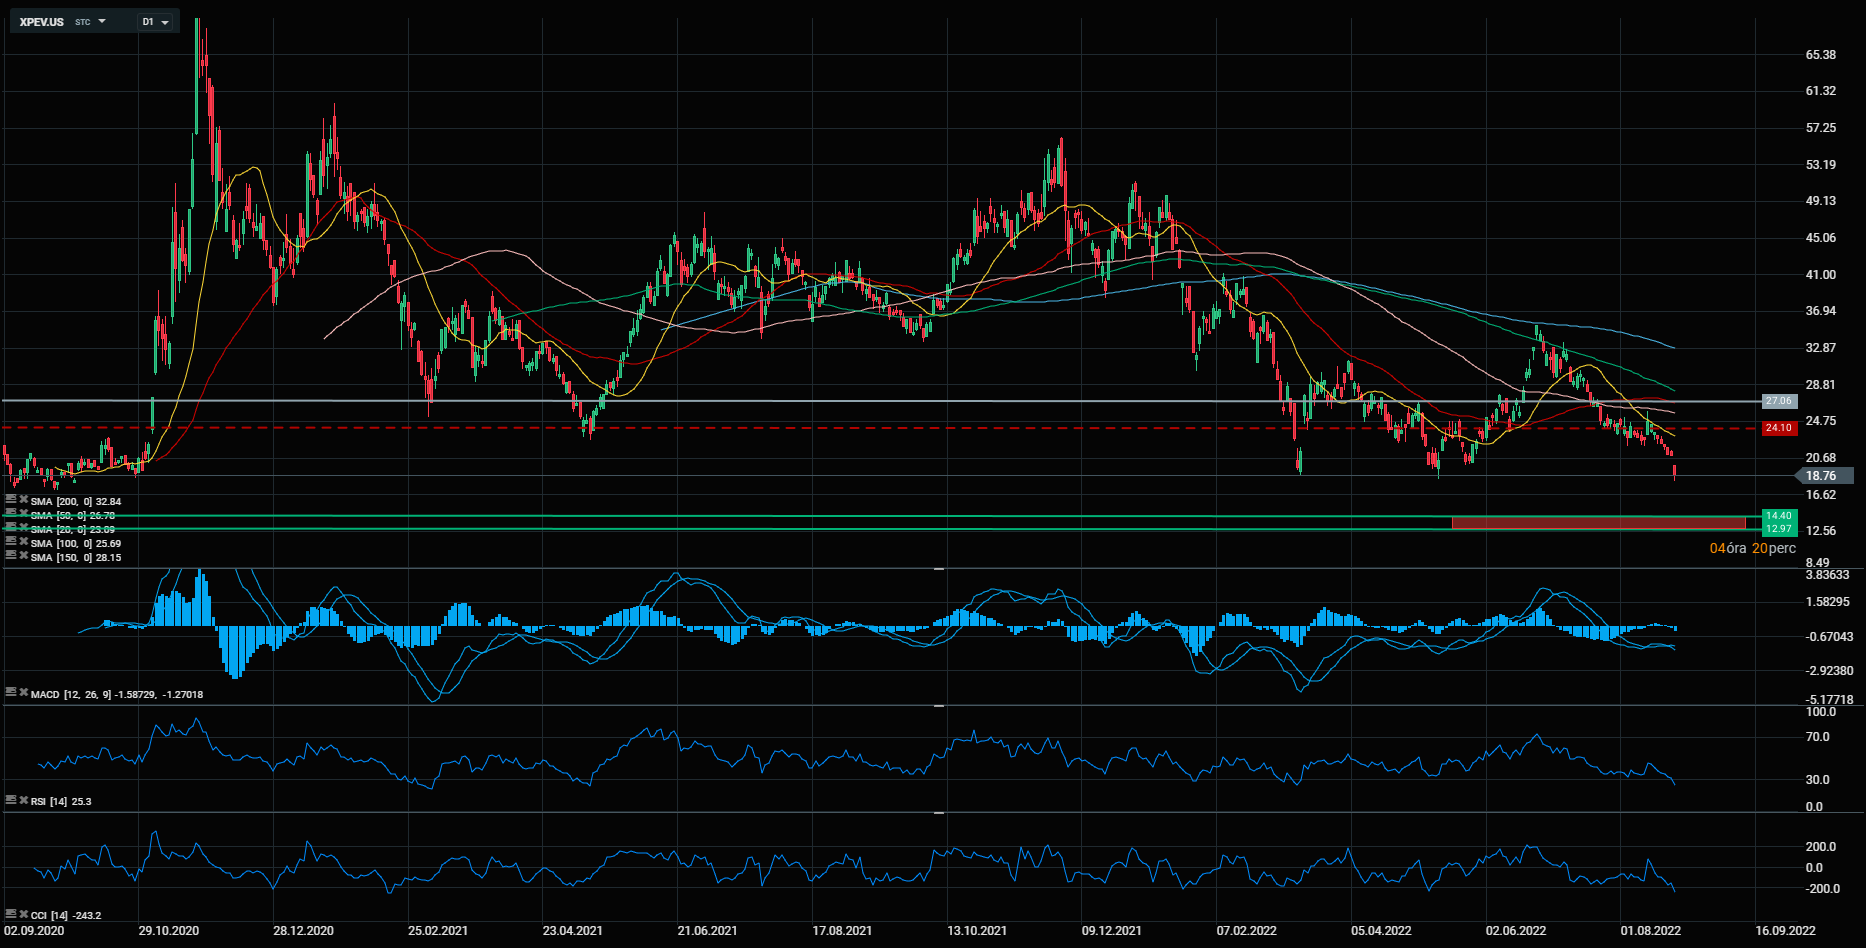Open CCI indicator settings icon
This screenshot has width=1866, height=948.
11,913
